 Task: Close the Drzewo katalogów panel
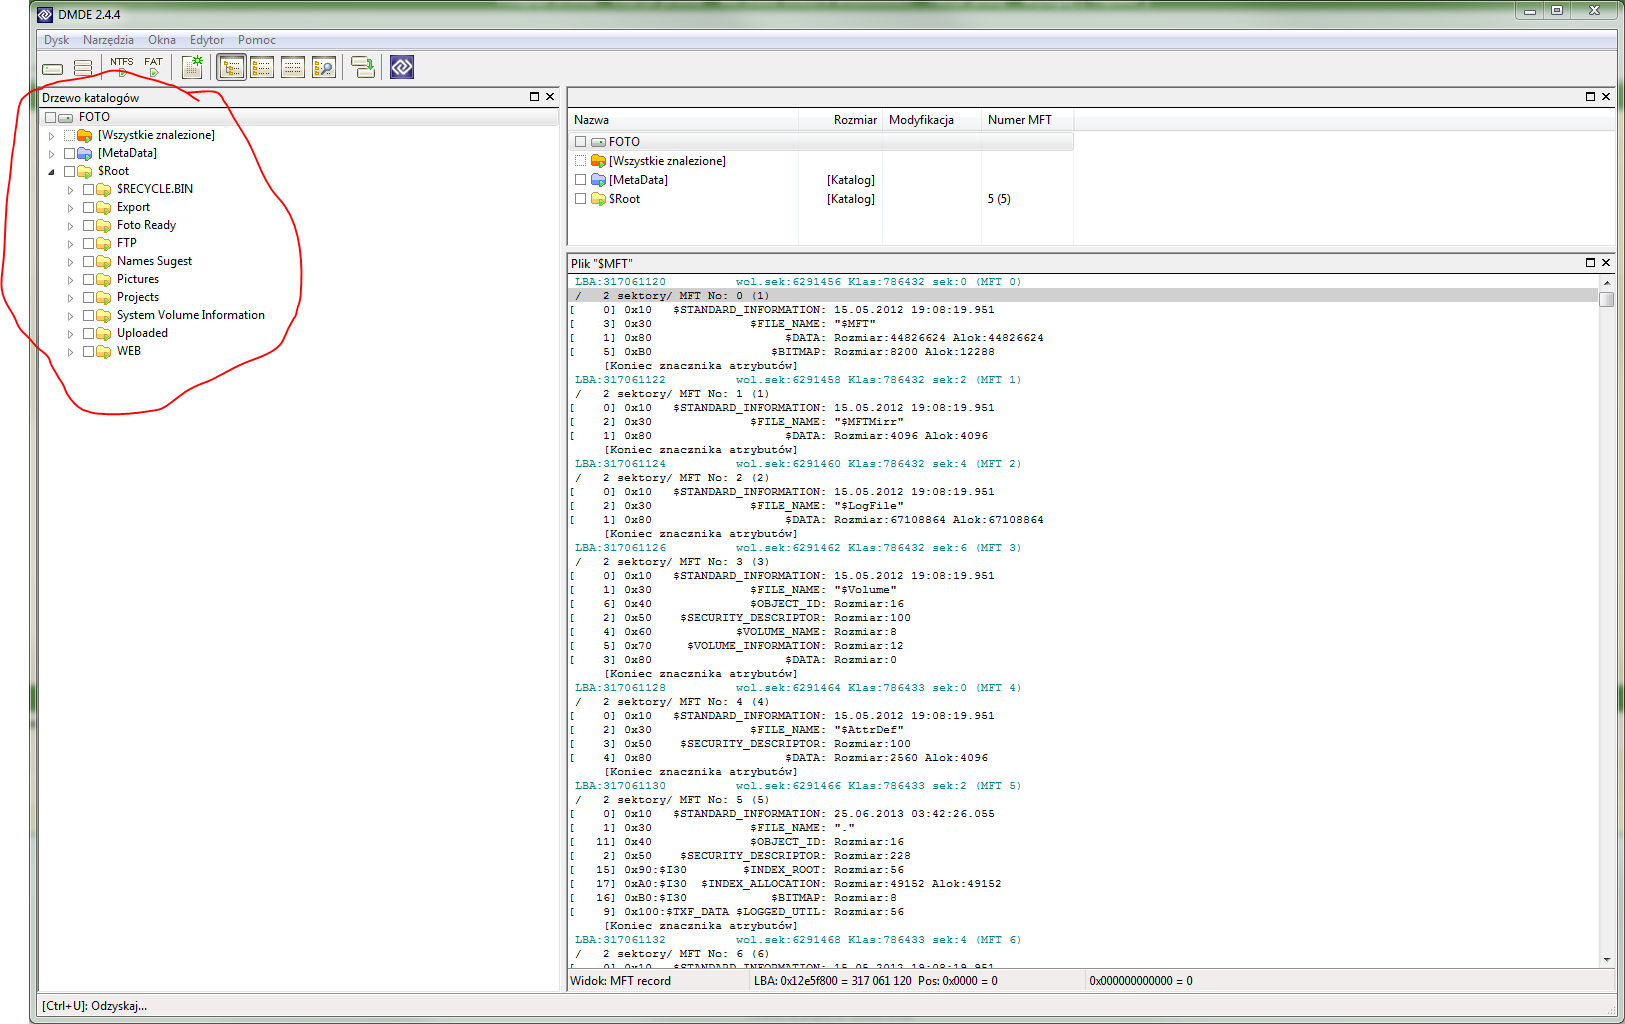click(550, 97)
